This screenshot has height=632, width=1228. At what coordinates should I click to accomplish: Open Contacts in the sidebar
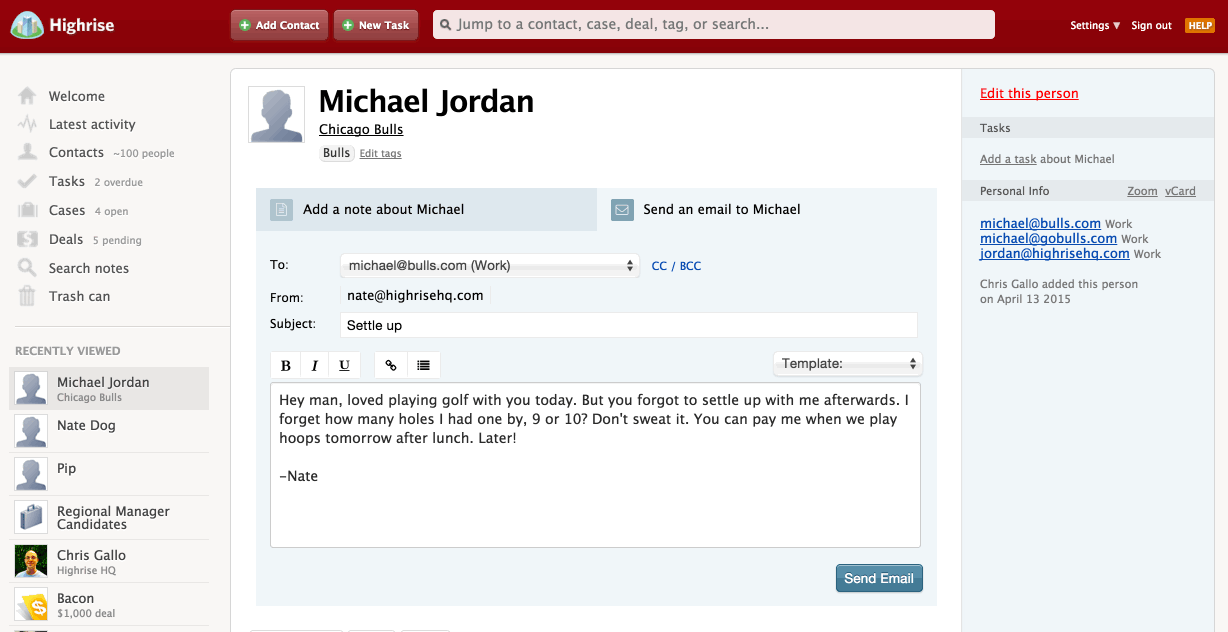click(x=76, y=152)
